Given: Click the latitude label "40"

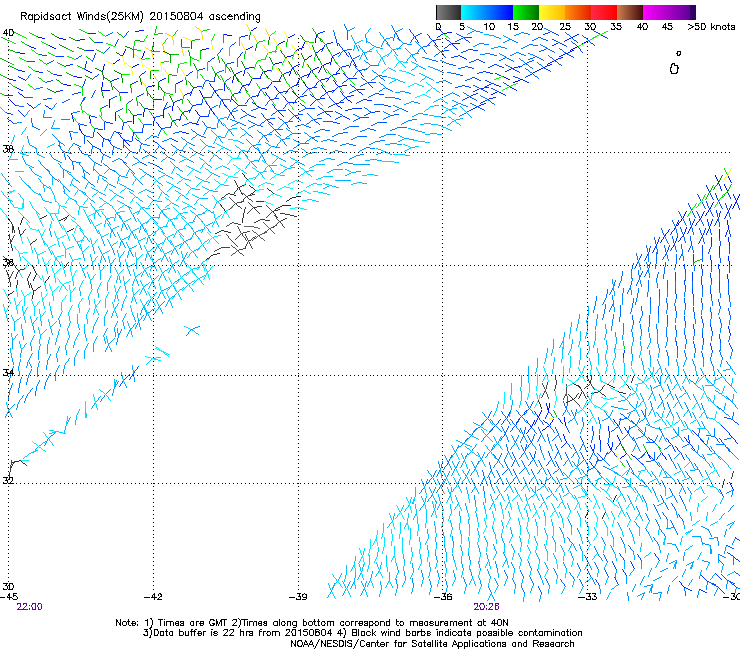Looking at the screenshot, I should pyautogui.click(x=8, y=33).
